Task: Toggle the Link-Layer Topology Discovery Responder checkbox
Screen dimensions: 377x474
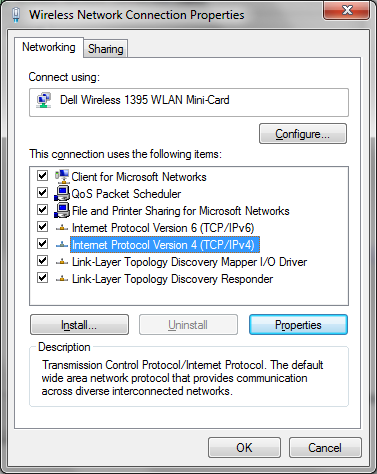Action: click(x=42, y=278)
